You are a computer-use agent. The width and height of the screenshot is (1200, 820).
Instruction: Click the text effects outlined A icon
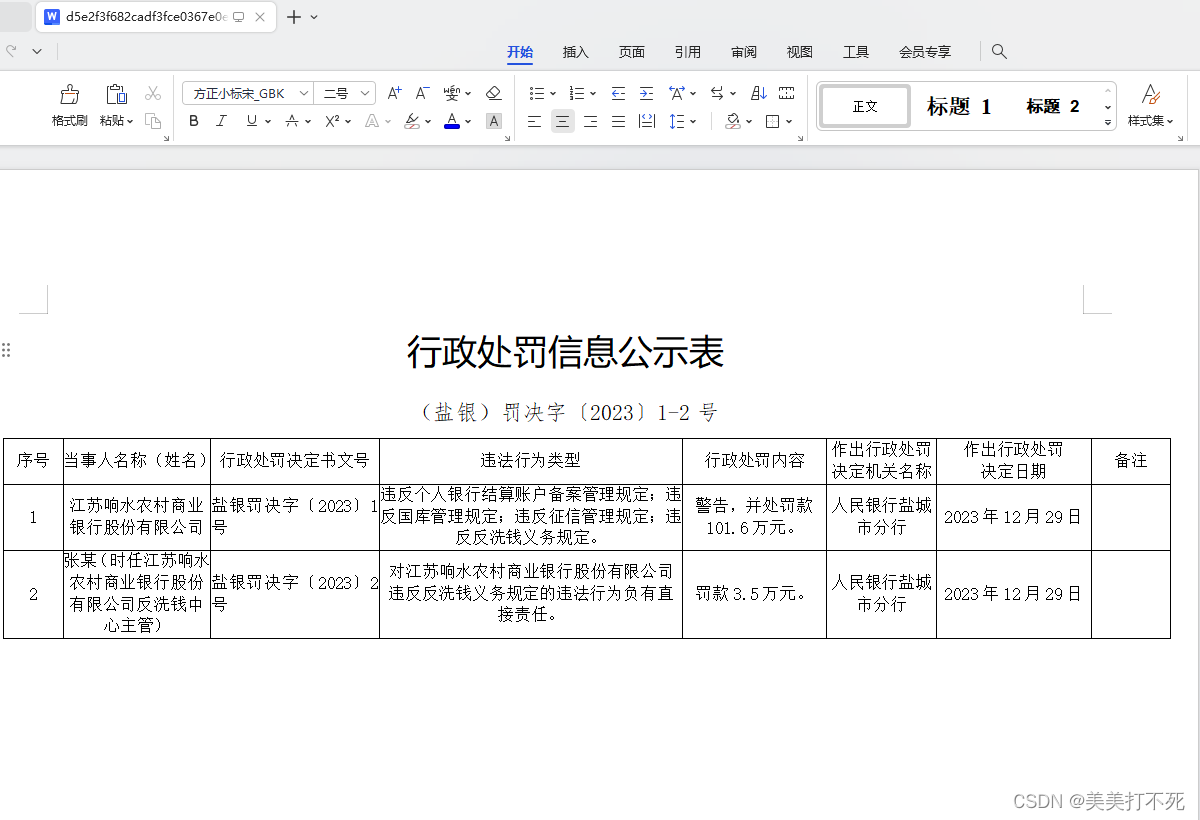[x=372, y=121]
